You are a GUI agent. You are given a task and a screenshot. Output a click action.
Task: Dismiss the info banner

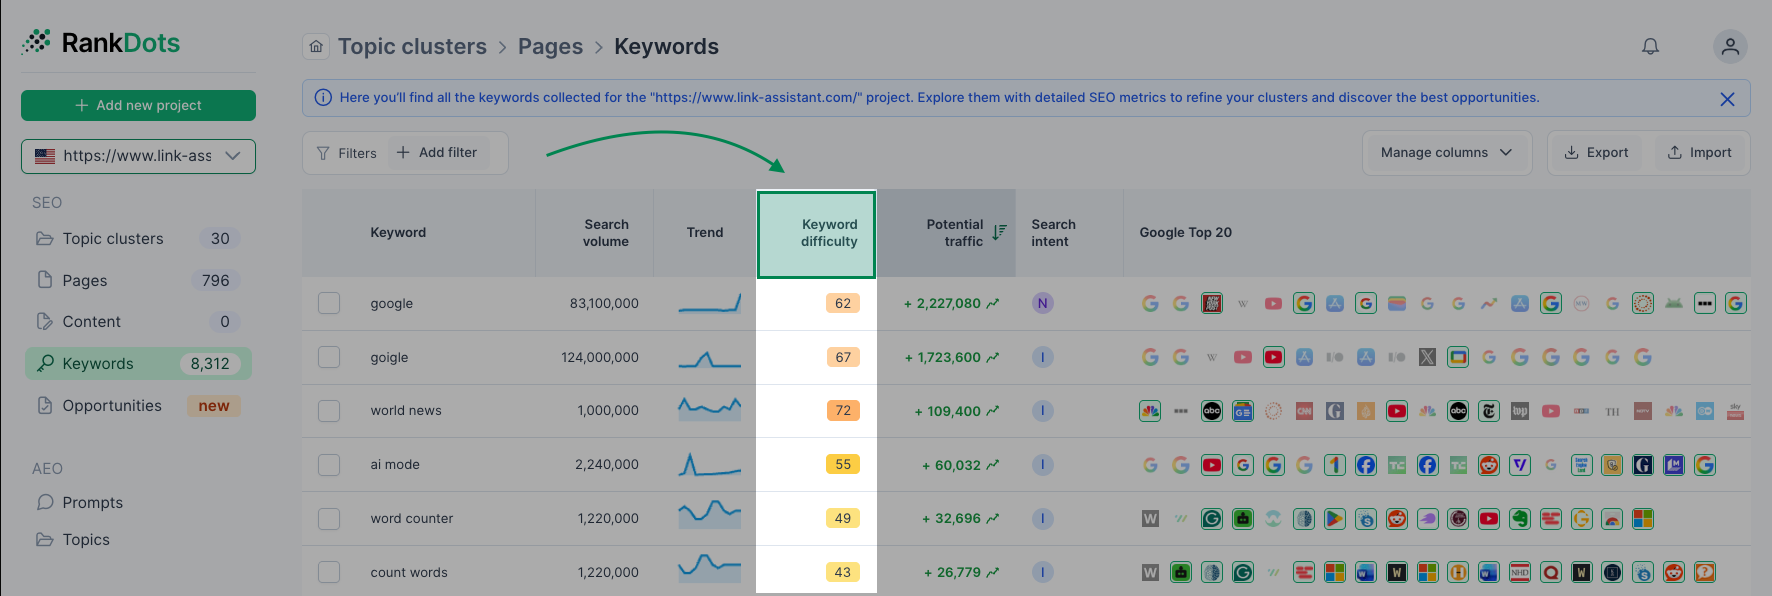(x=1727, y=99)
